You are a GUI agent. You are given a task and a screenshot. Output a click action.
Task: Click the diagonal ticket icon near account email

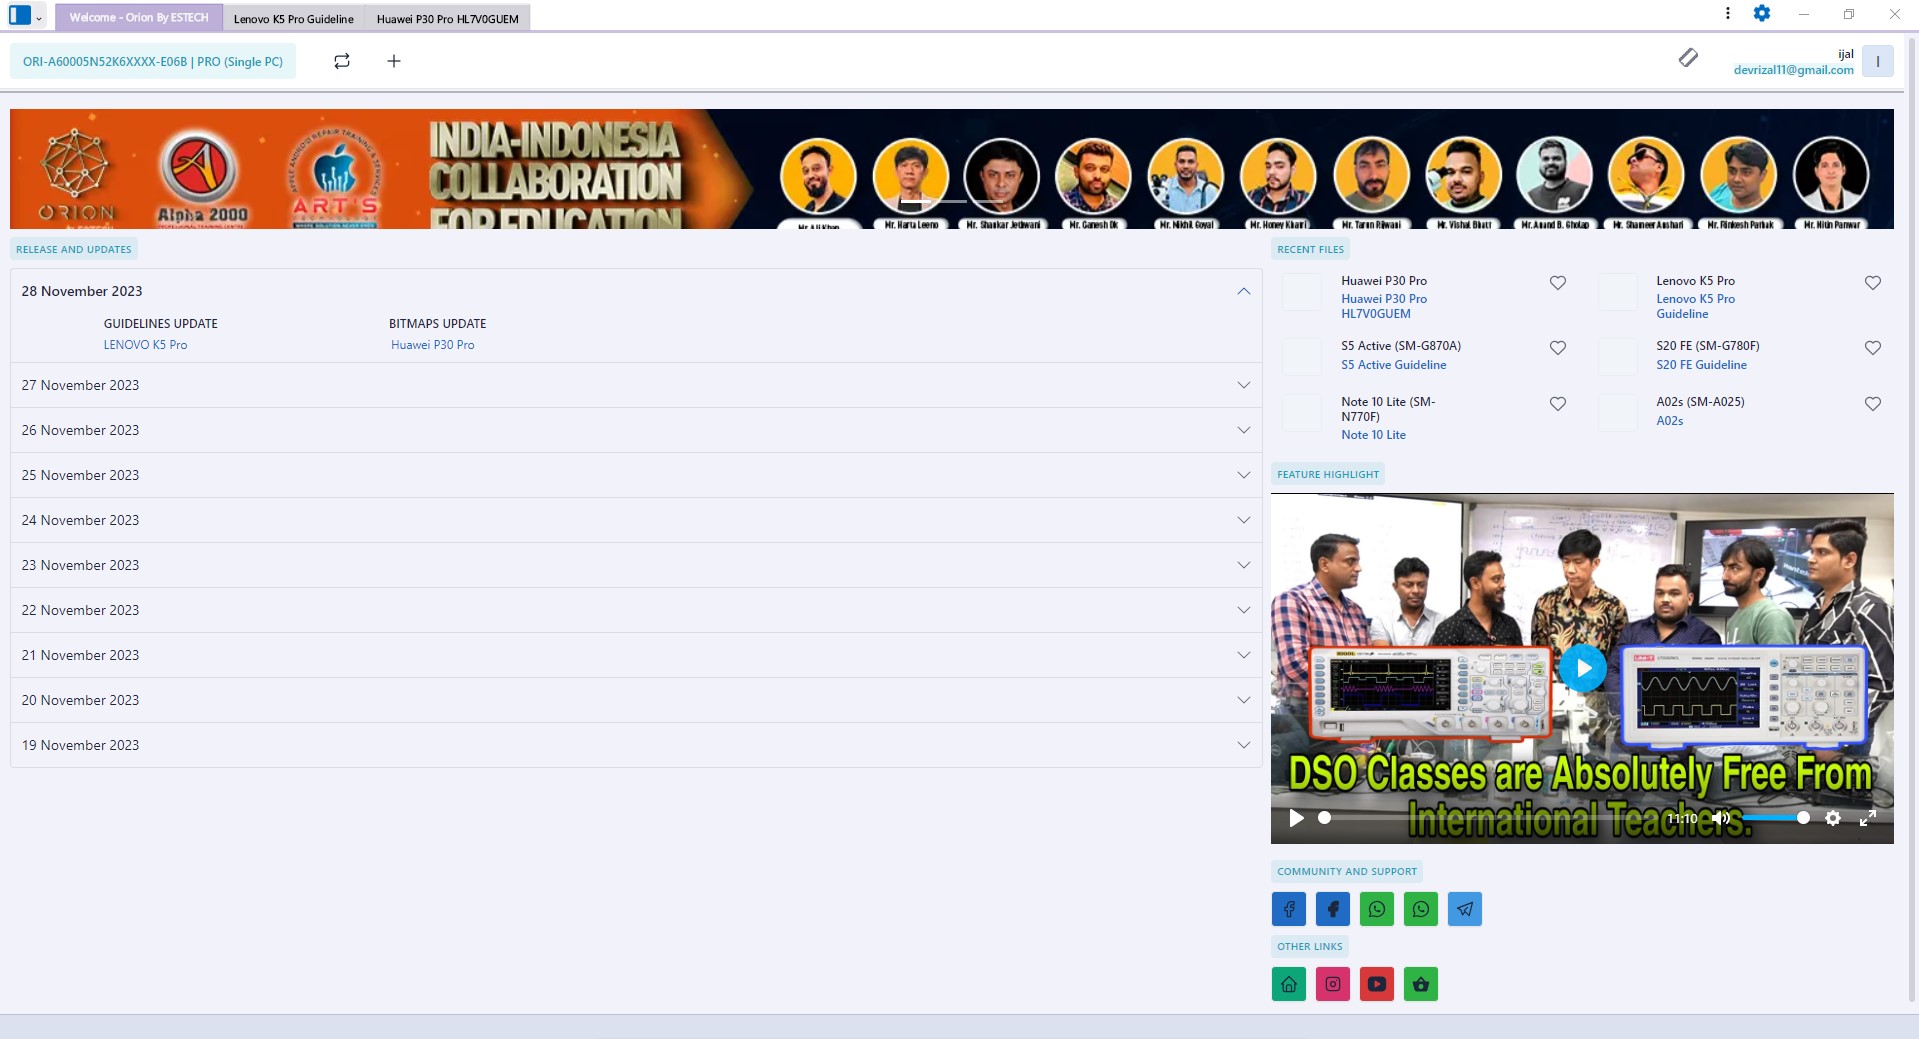pos(1688,58)
